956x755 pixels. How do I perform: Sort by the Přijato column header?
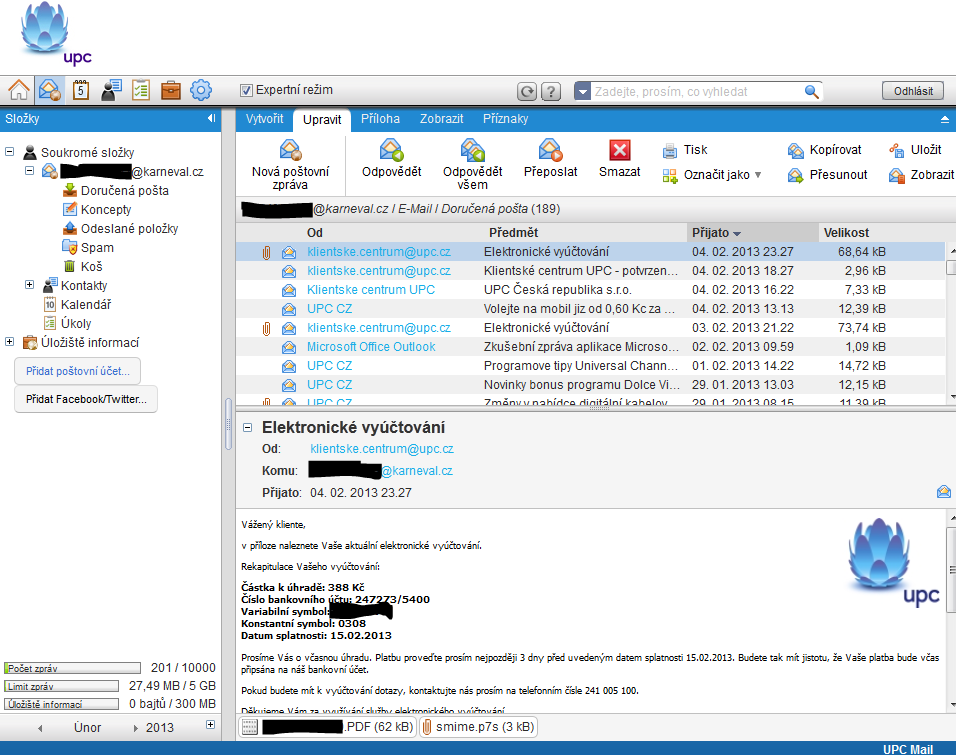coord(752,233)
